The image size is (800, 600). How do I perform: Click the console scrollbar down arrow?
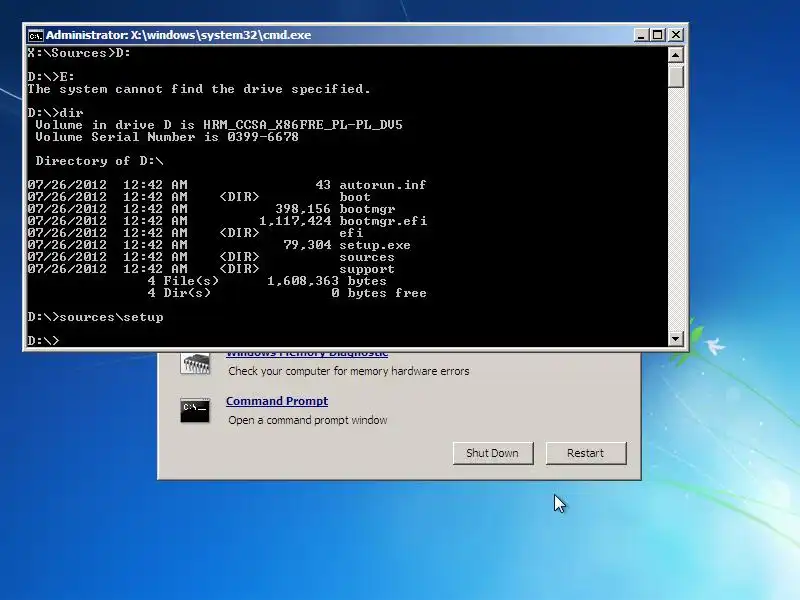click(x=676, y=338)
